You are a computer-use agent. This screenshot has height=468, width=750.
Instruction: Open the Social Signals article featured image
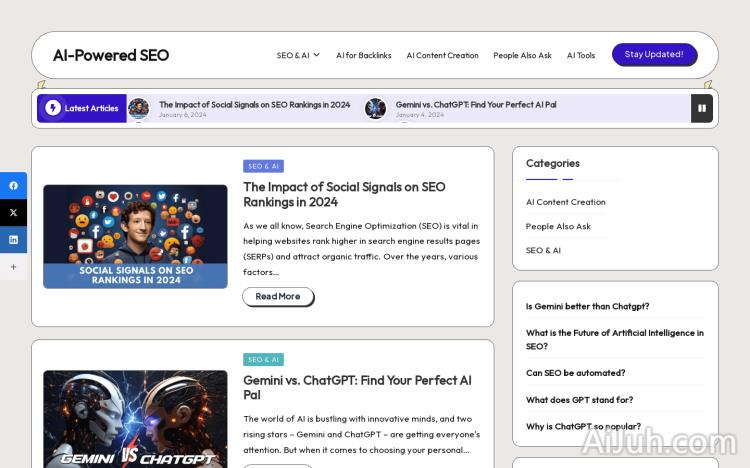135,236
